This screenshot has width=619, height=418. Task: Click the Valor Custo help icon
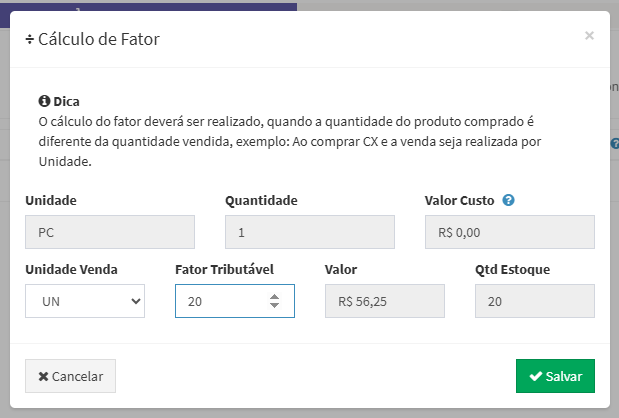[x=509, y=200]
